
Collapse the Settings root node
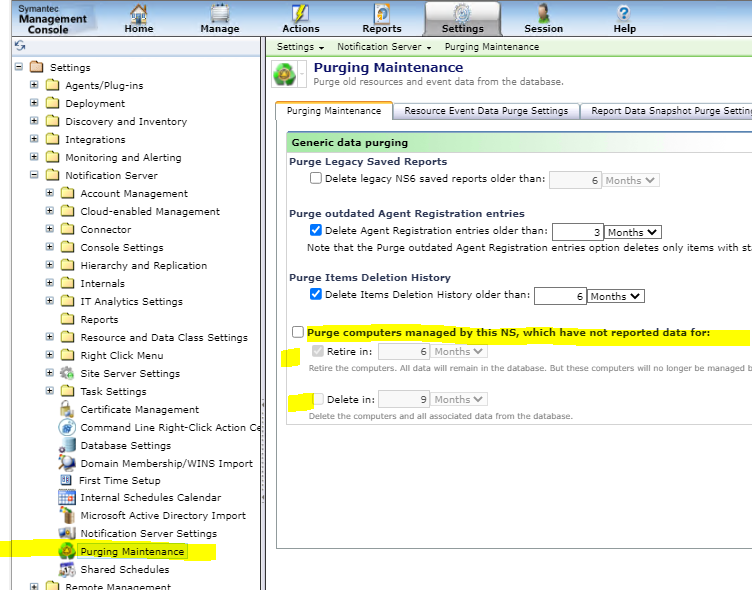19,67
